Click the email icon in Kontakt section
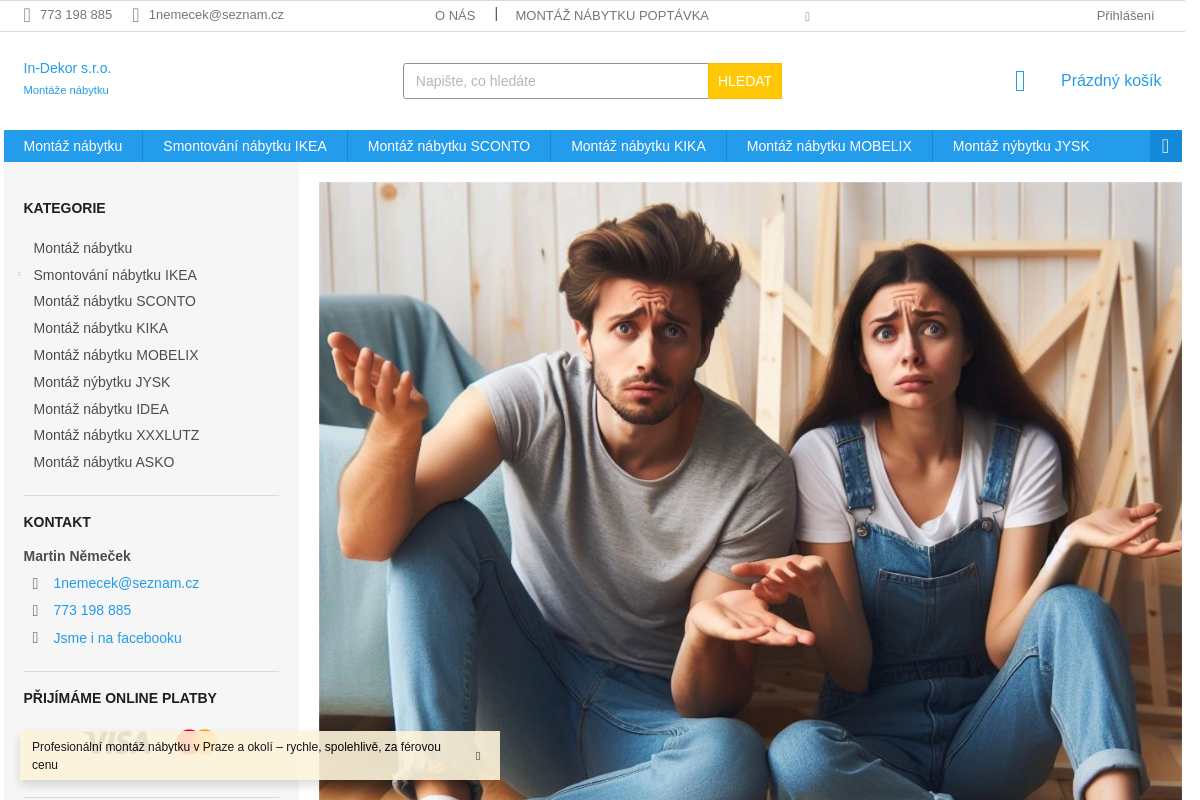This screenshot has width=1200, height=800. (x=36, y=583)
